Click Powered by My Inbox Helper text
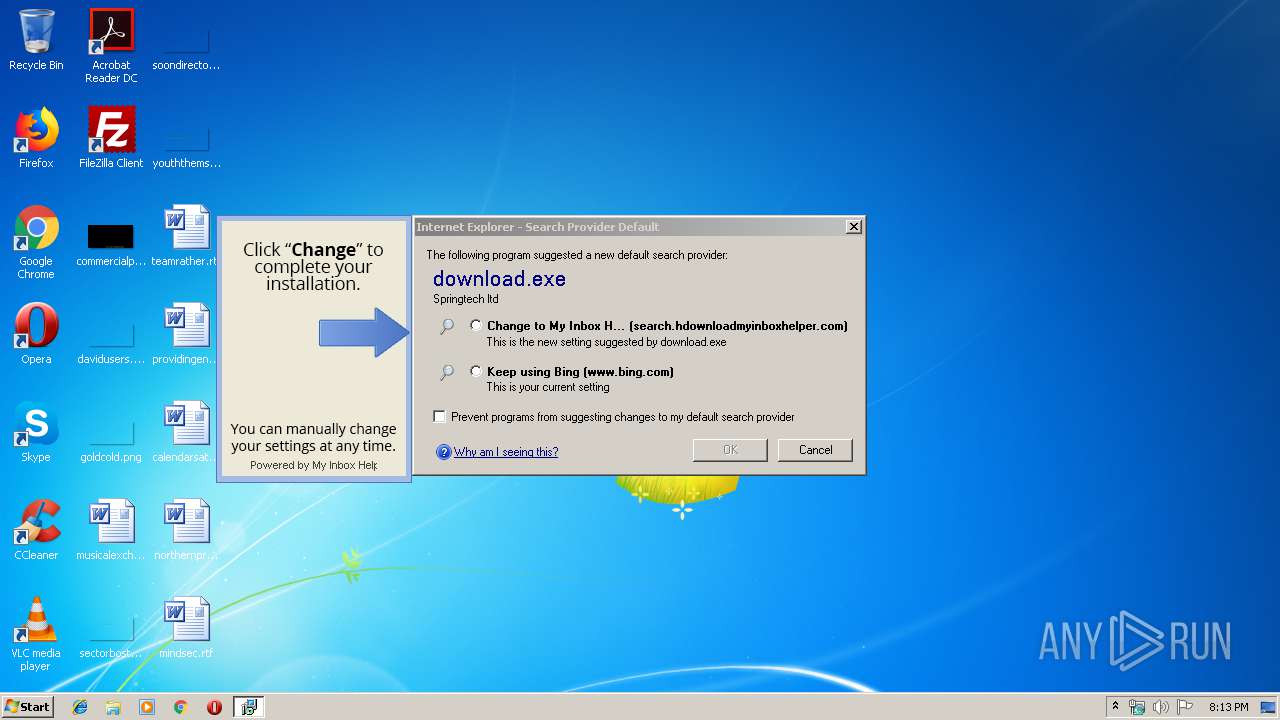 point(314,465)
